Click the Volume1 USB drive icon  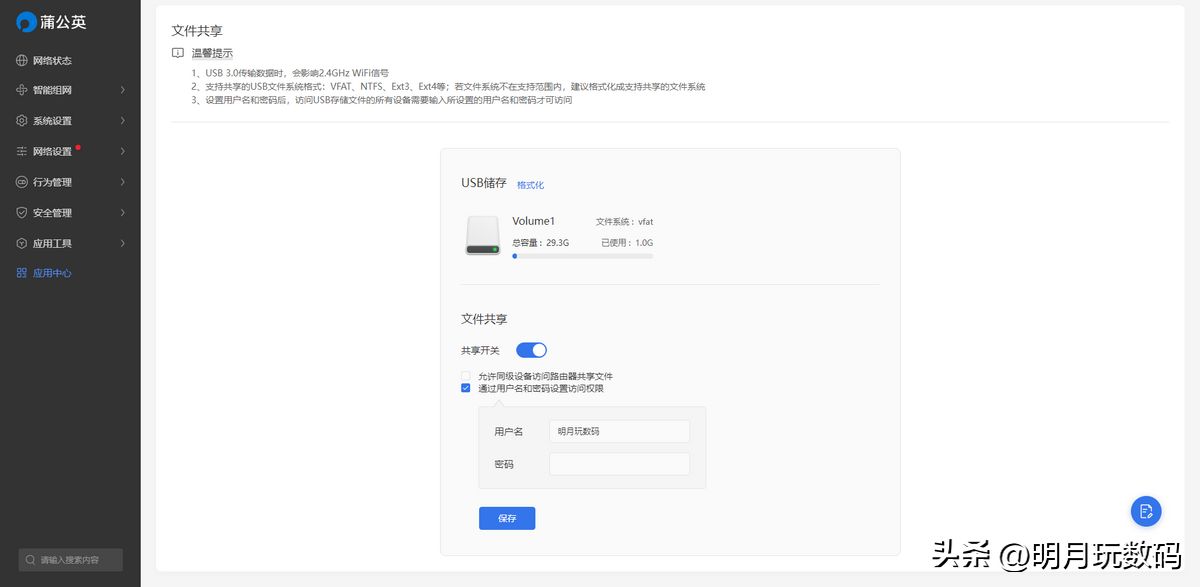coord(482,235)
